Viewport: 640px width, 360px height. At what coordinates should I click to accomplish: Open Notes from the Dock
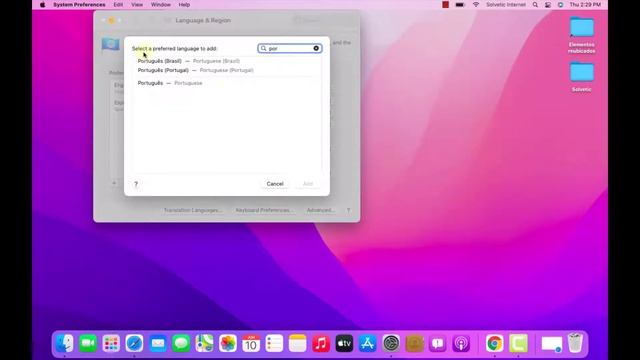point(298,343)
